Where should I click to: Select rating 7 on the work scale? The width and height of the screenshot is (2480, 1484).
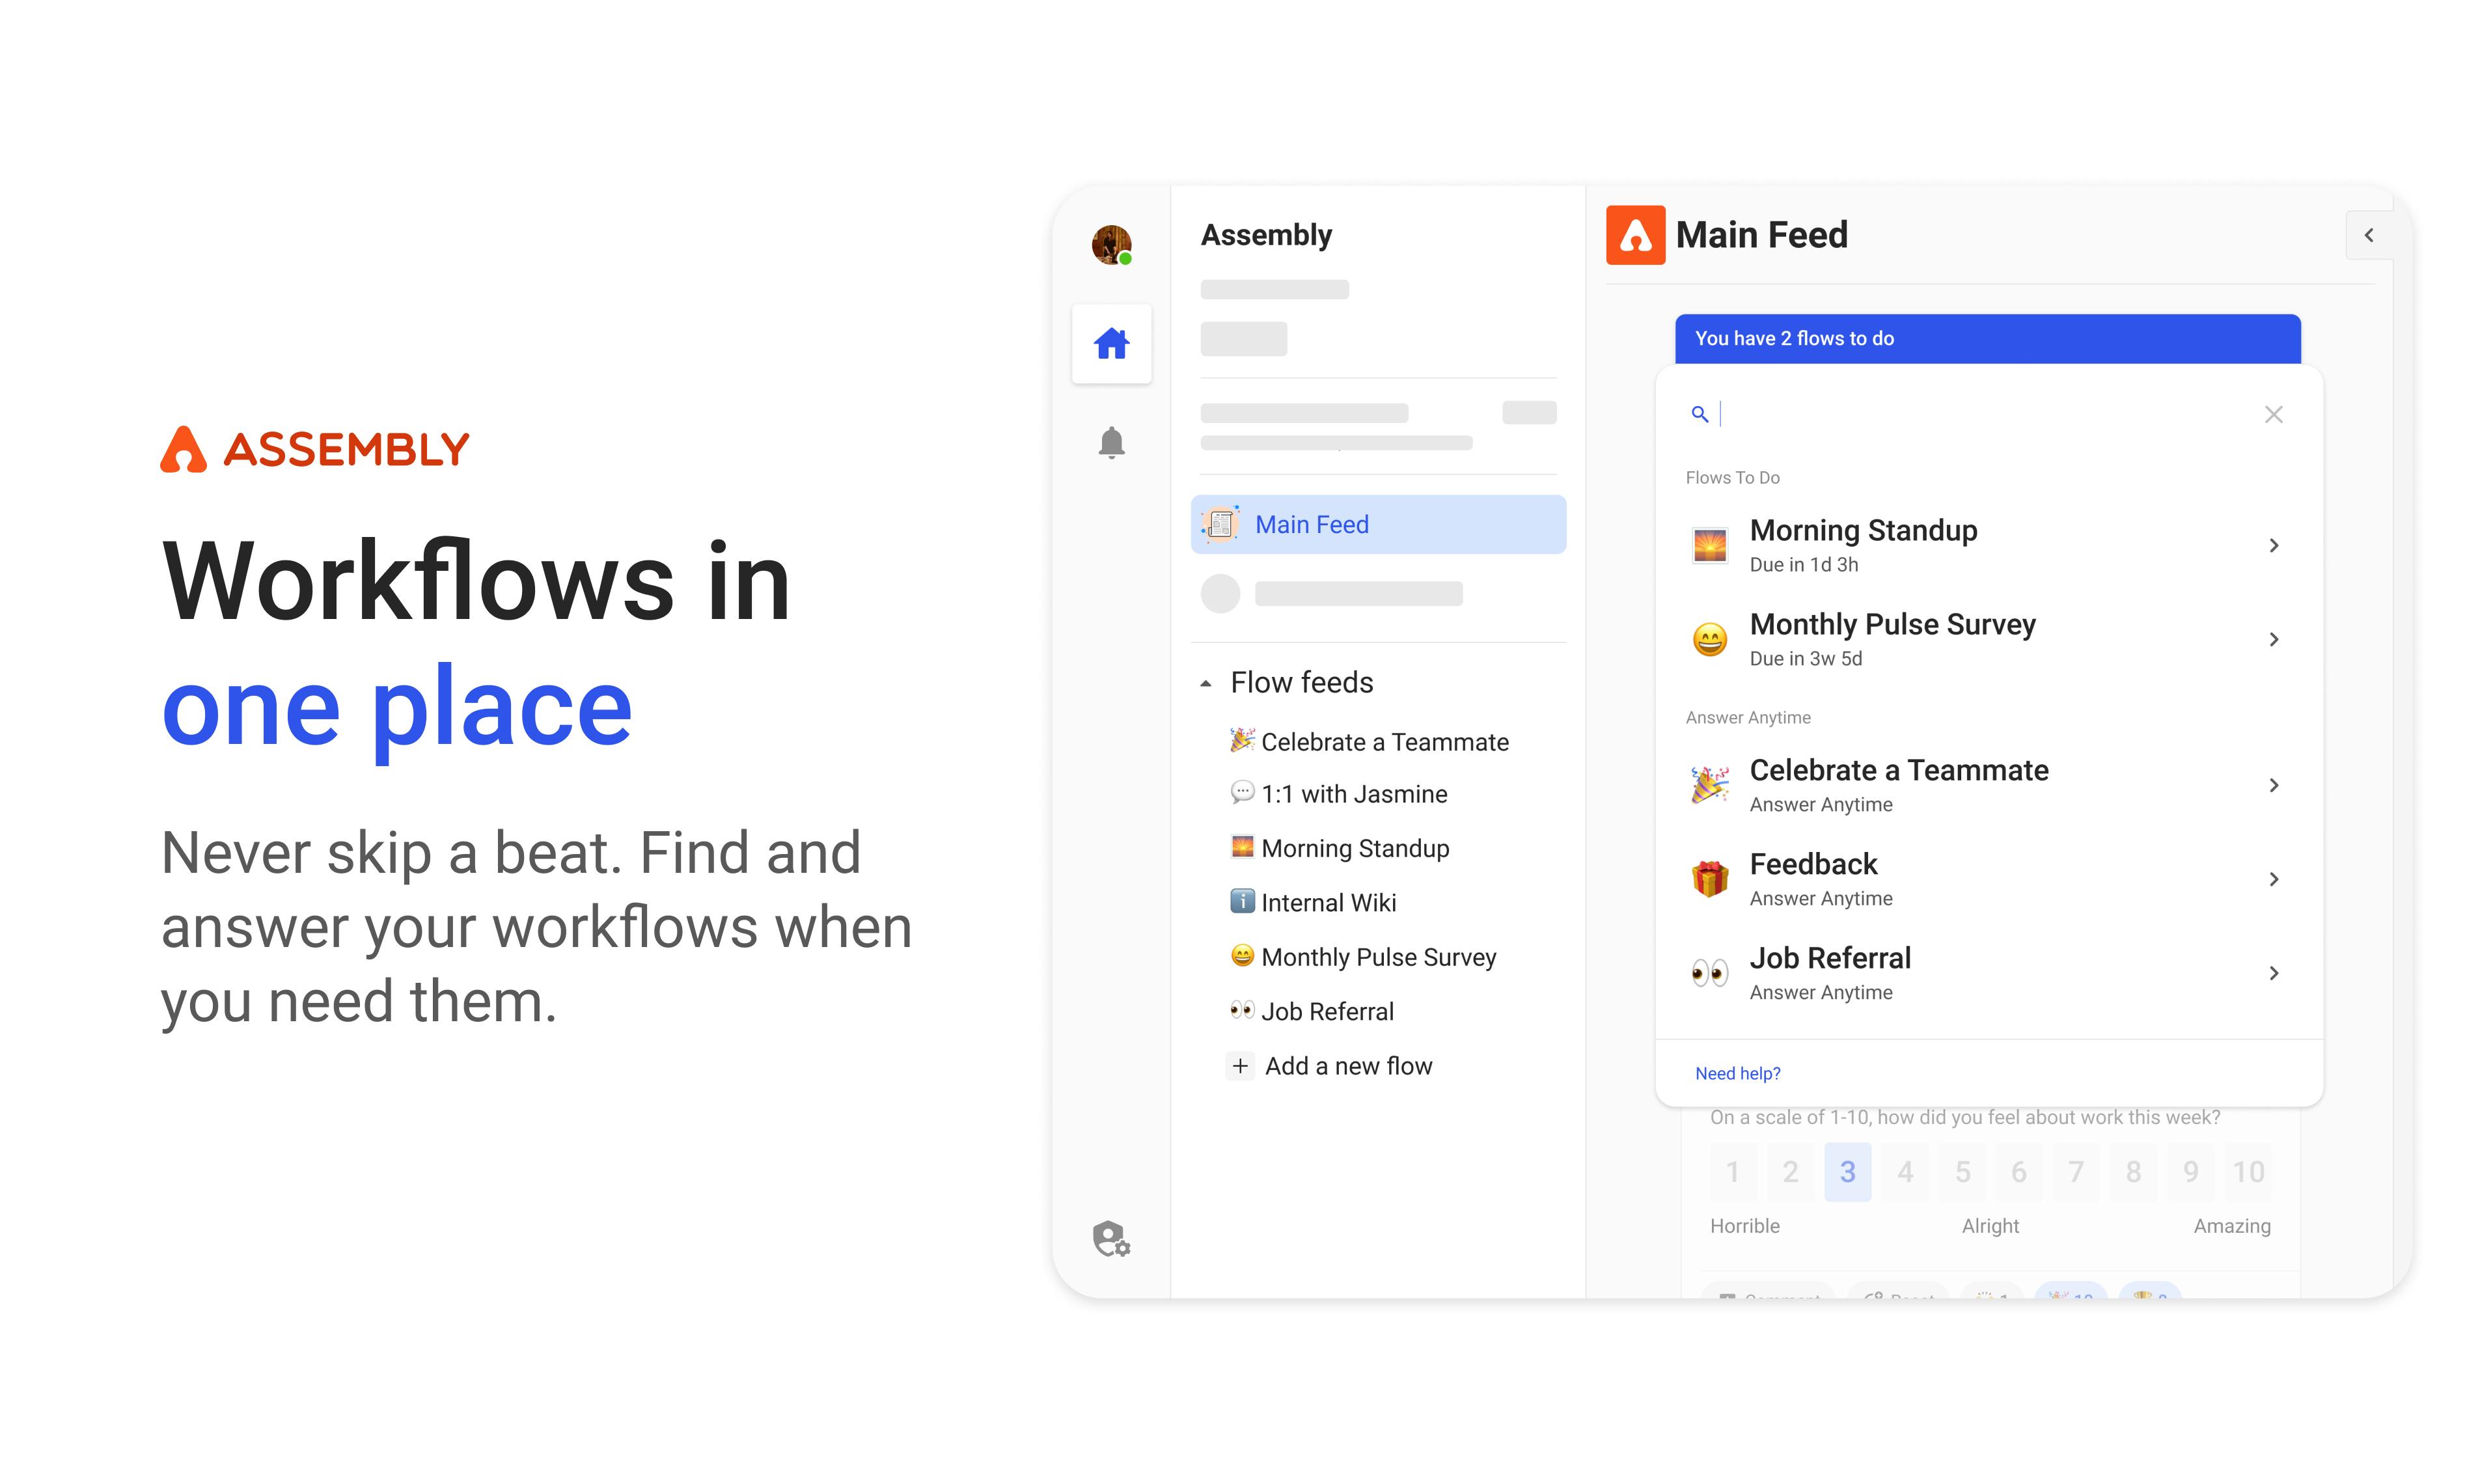2076,1172
